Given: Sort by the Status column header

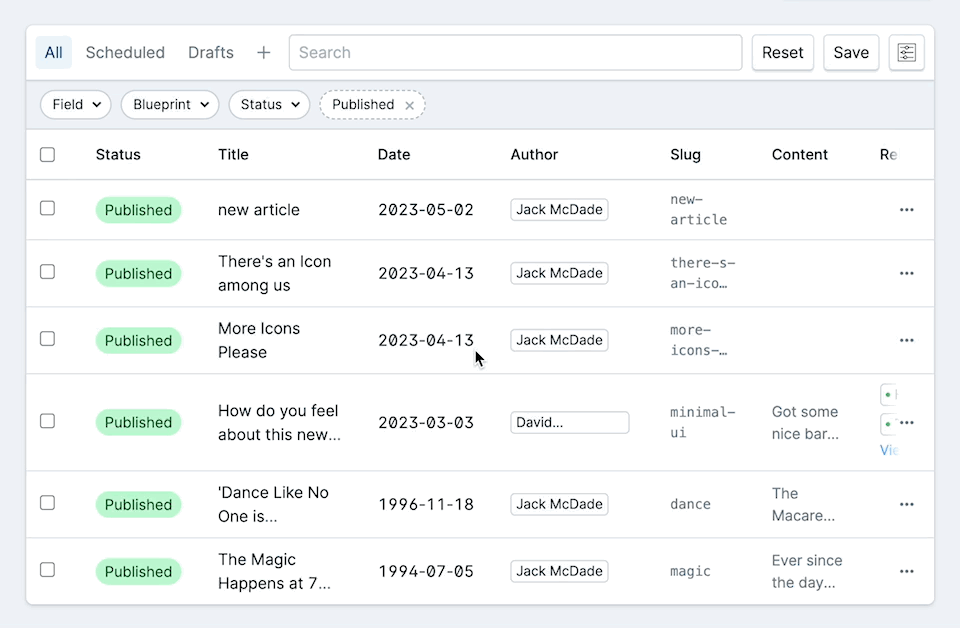Looking at the screenshot, I should (x=118, y=154).
